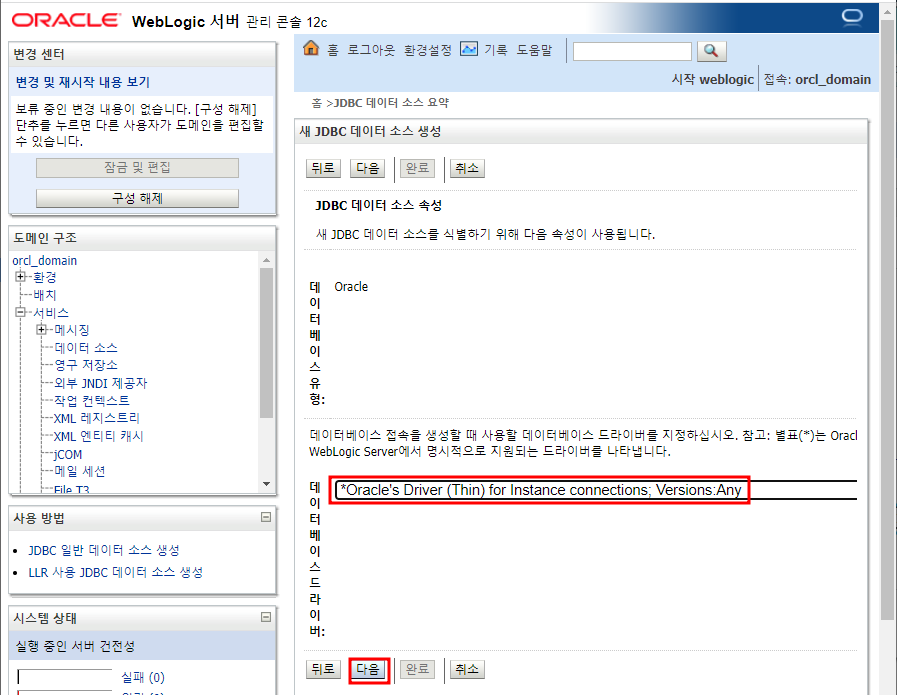The width and height of the screenshot is (897, 695).
Task: Click the bottom 다음 button
Action: point(368,669)
